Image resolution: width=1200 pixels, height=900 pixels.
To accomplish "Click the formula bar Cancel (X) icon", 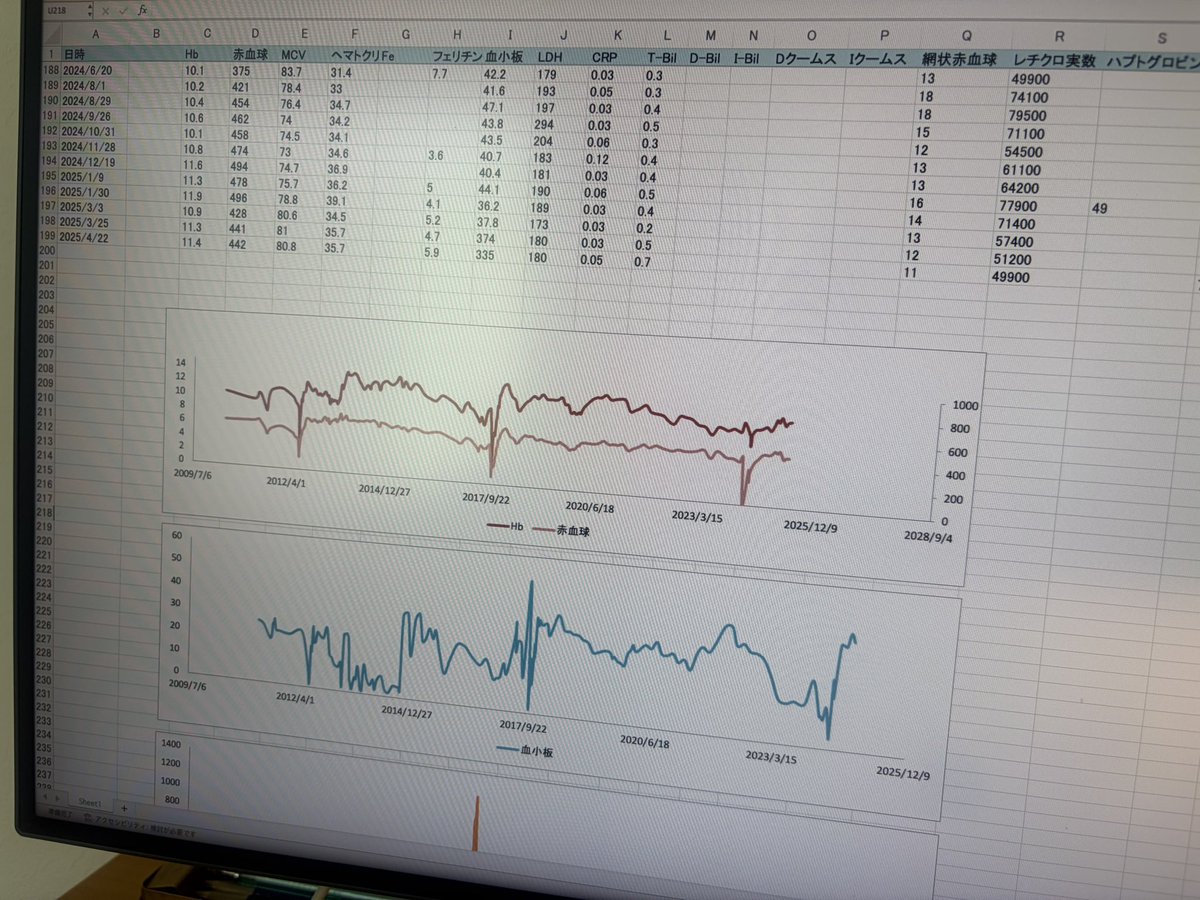I will (x=106, y=10).
